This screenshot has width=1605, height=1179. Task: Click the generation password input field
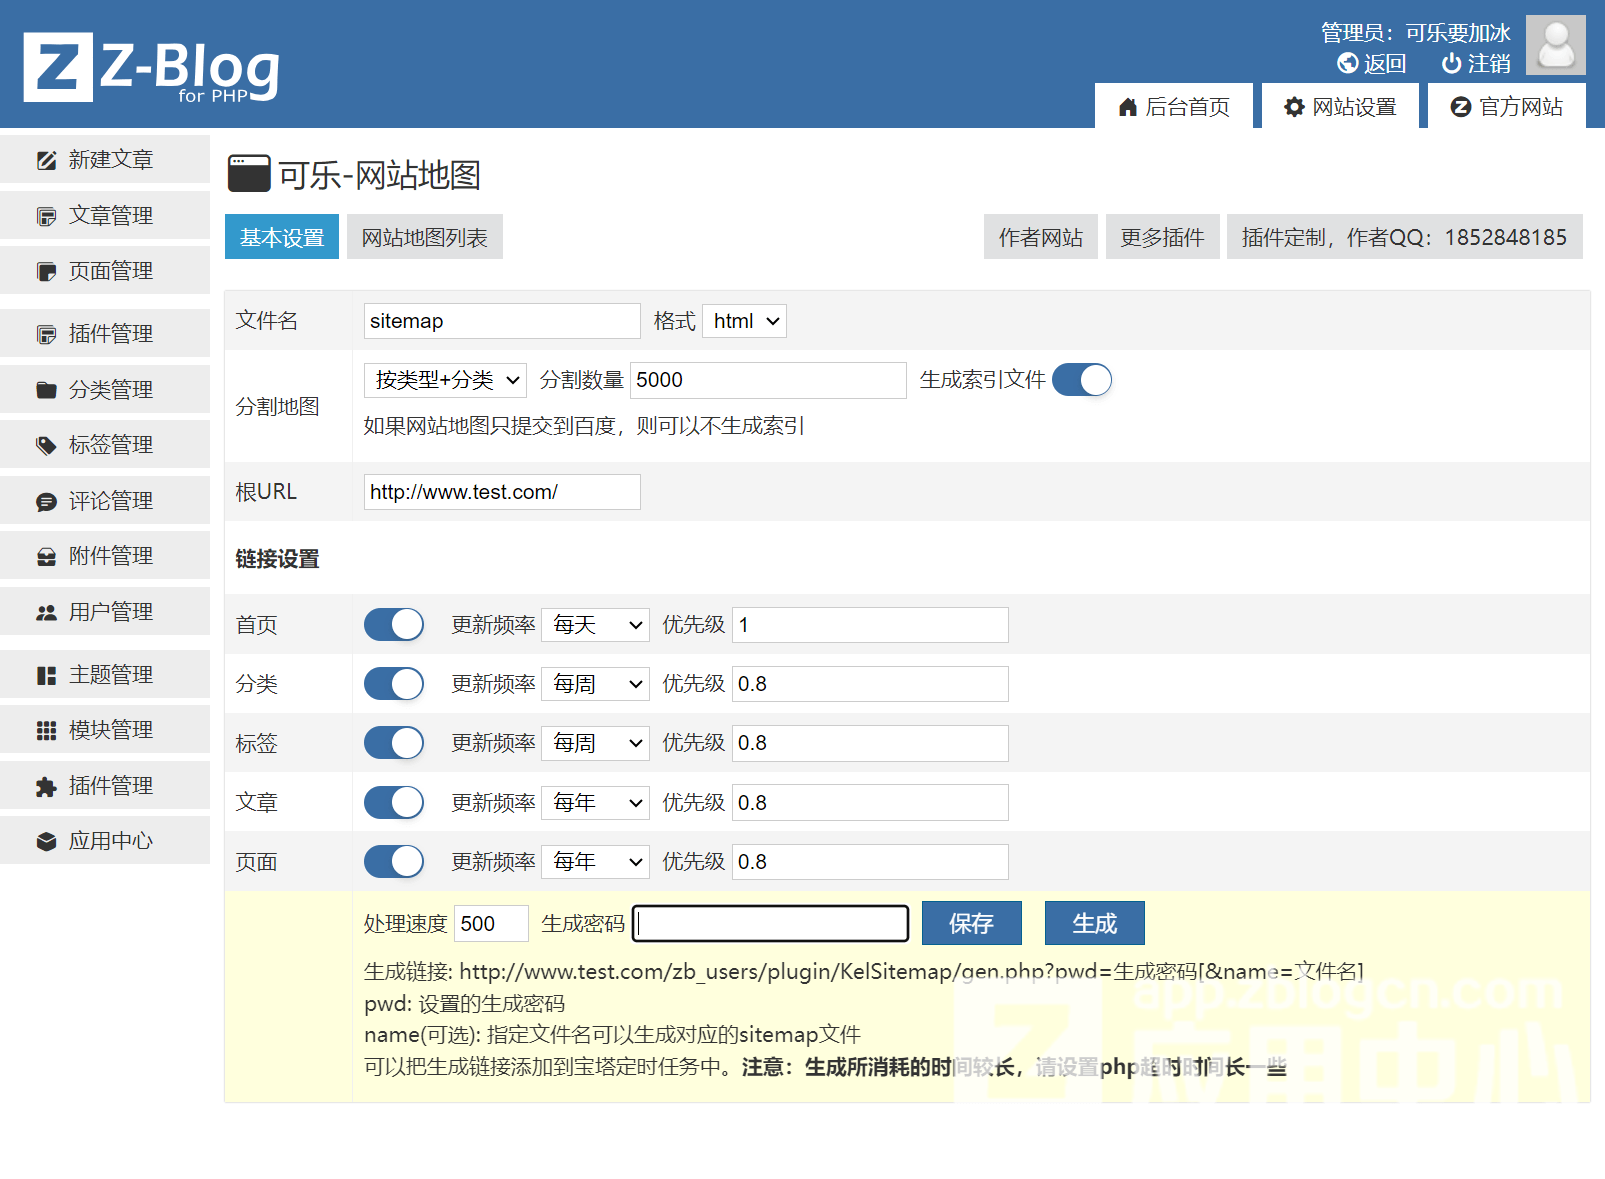771,923
